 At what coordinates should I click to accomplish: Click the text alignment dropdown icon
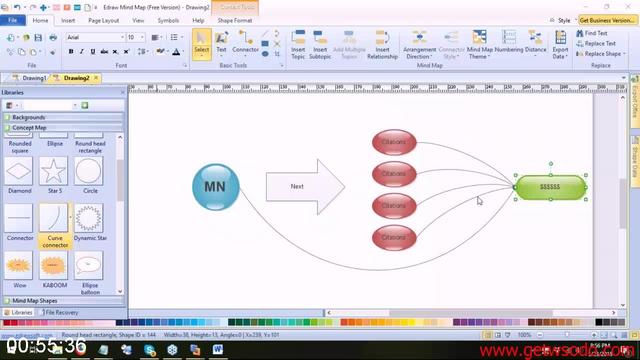[156, 38]
